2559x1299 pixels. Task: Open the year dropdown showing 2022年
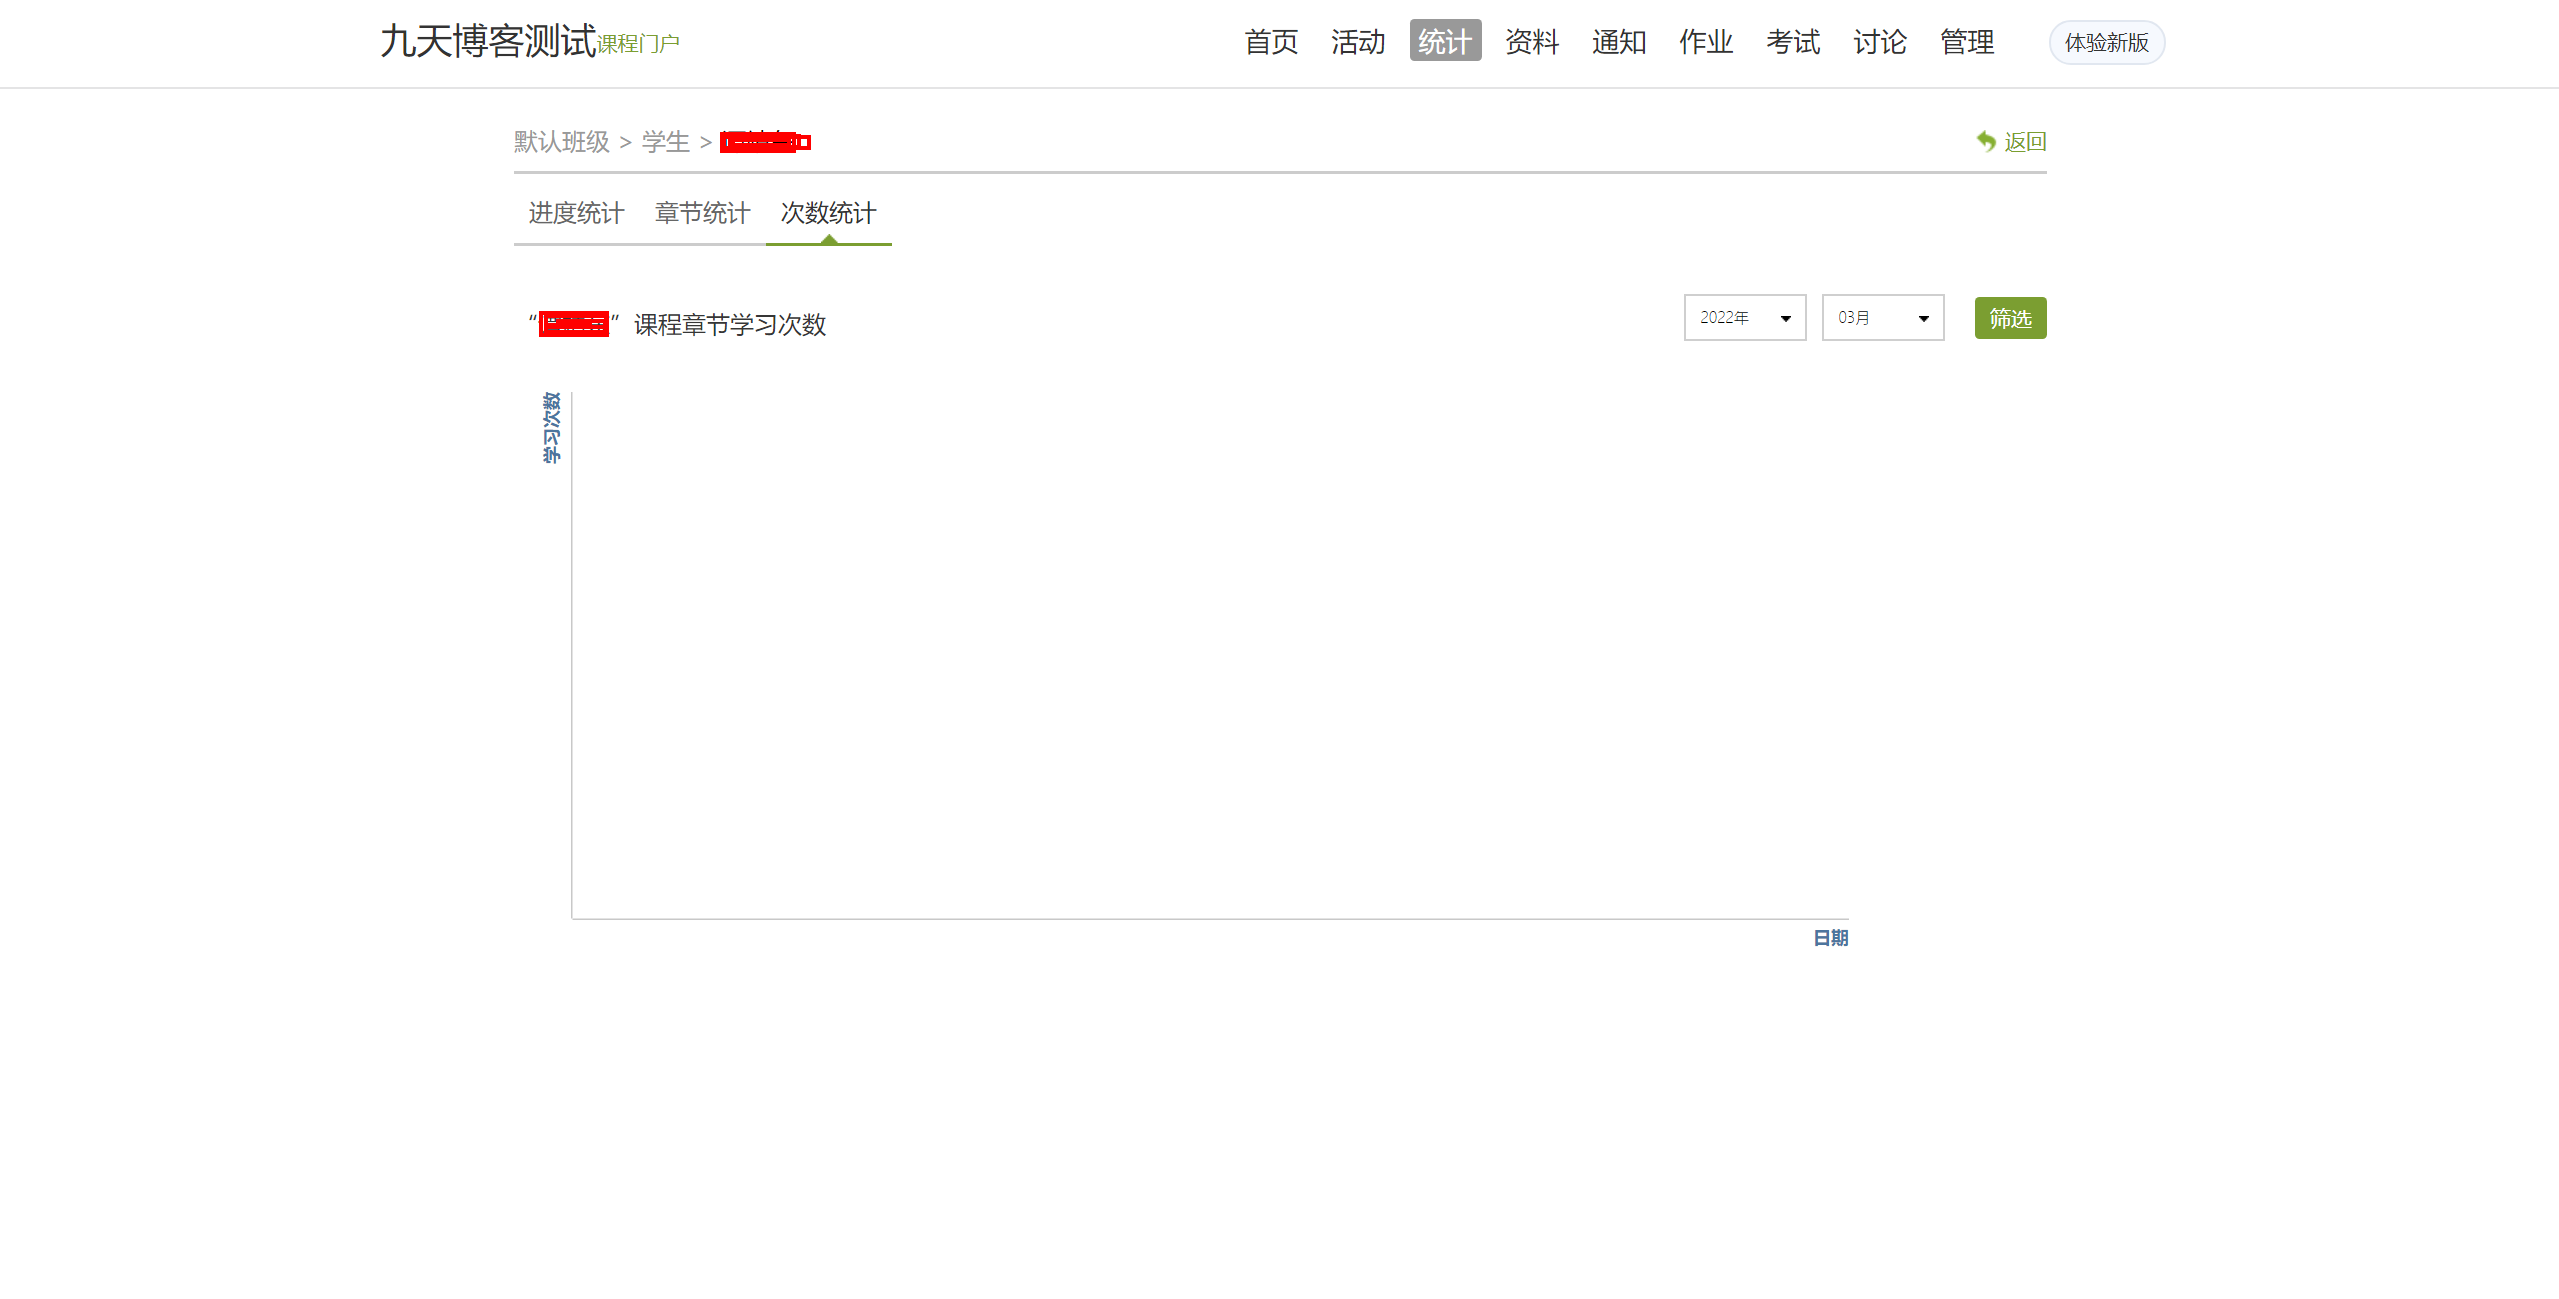pyautogui.click(x=1744, y=318)
